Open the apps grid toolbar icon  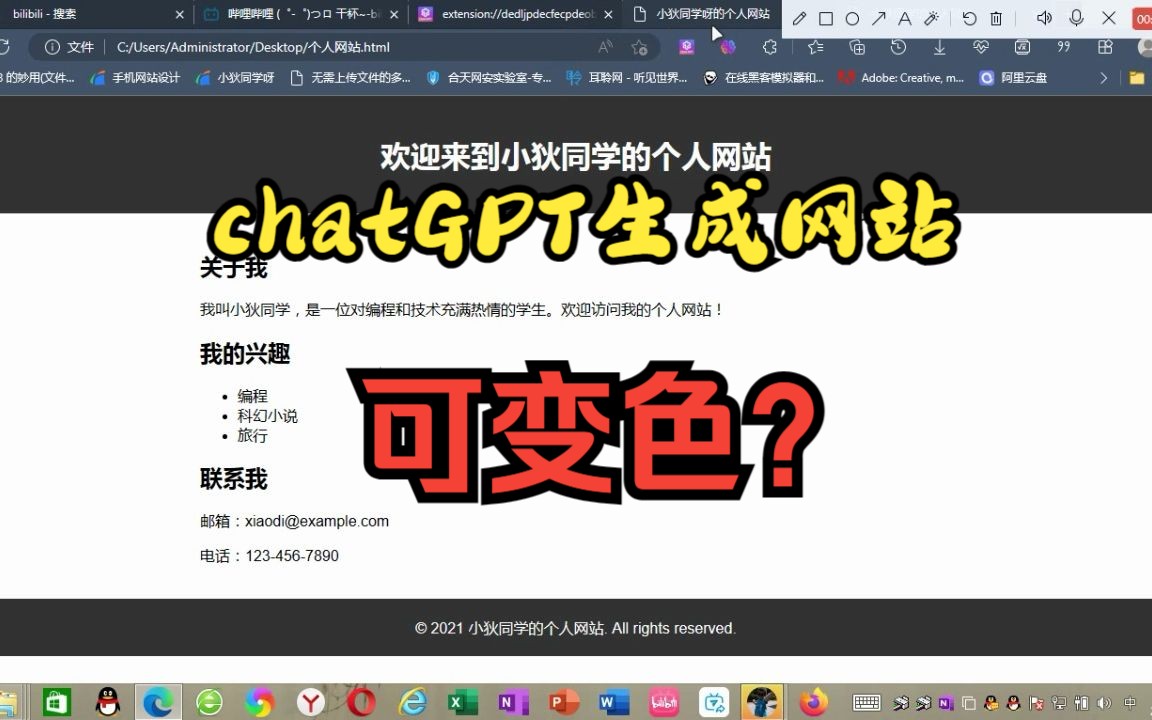tap(1105, 47)
